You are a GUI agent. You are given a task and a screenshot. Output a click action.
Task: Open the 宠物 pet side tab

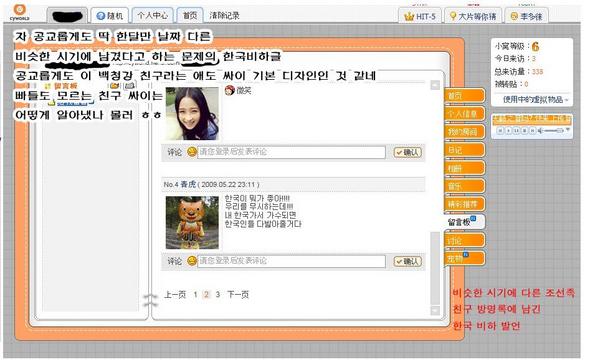pos(465,259)
